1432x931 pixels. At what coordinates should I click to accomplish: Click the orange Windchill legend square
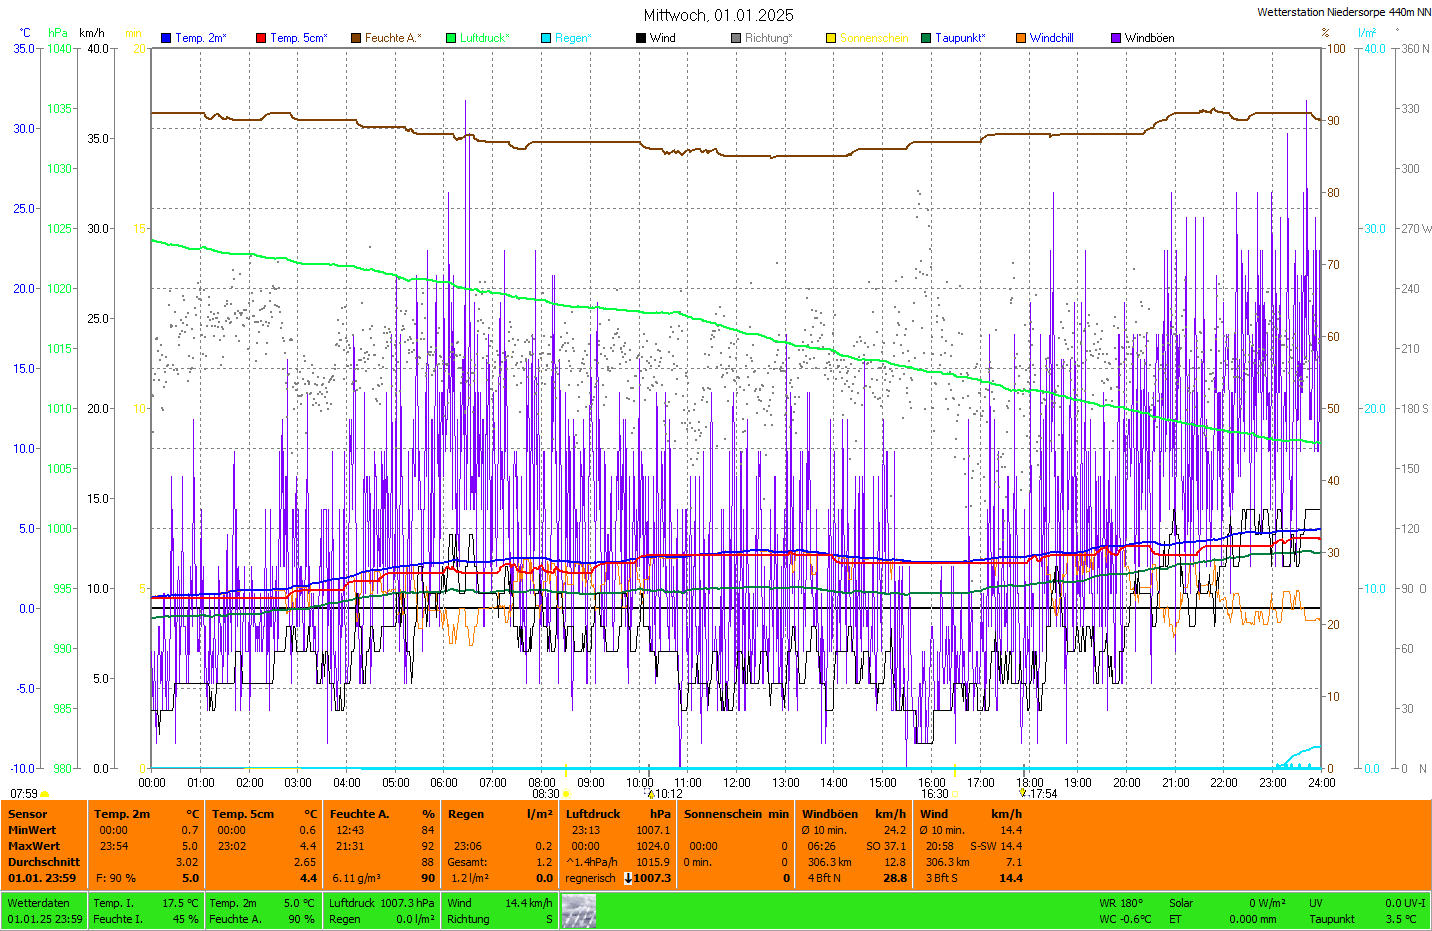click(1021, 38)
